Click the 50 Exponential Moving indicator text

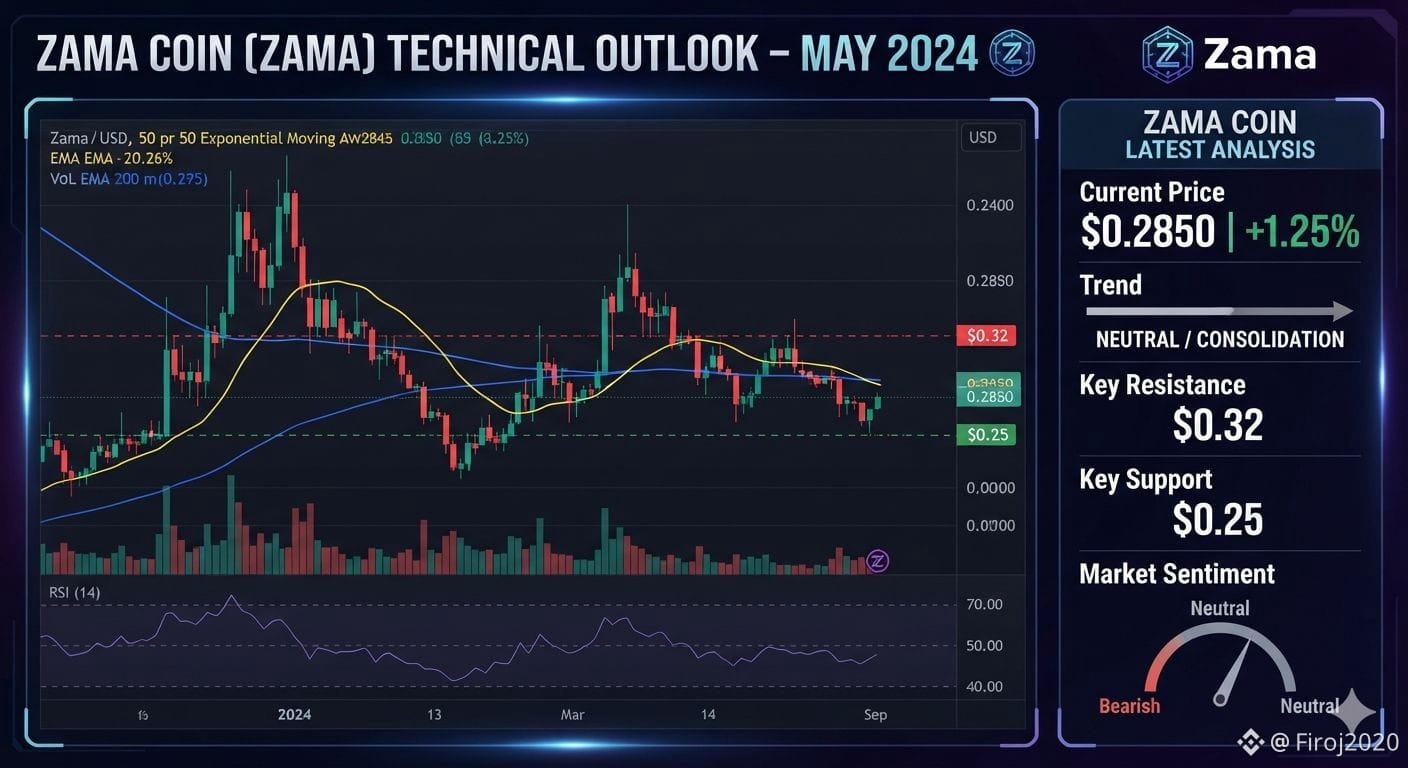click(266, 138)
